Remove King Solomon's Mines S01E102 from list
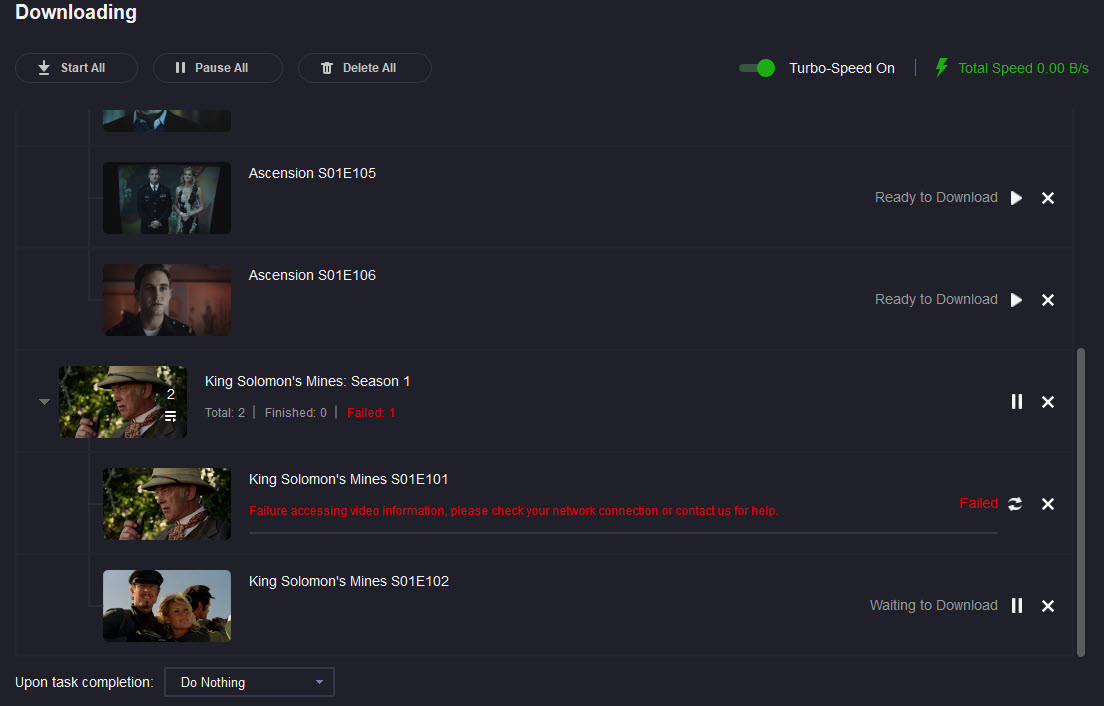The image size is (1104, 706). coord(1048,605)
